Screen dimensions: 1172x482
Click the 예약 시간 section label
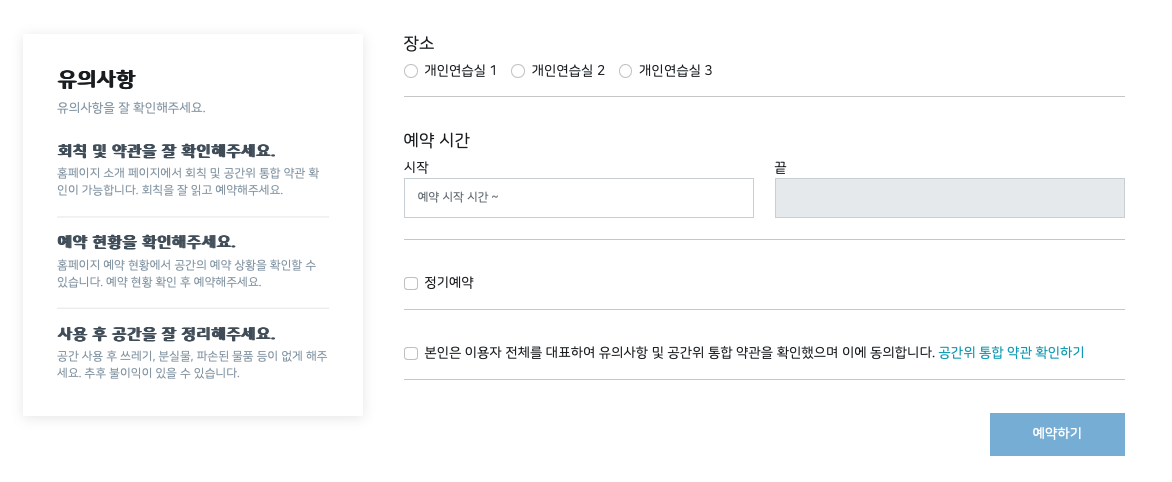click(x=436, y=140)
